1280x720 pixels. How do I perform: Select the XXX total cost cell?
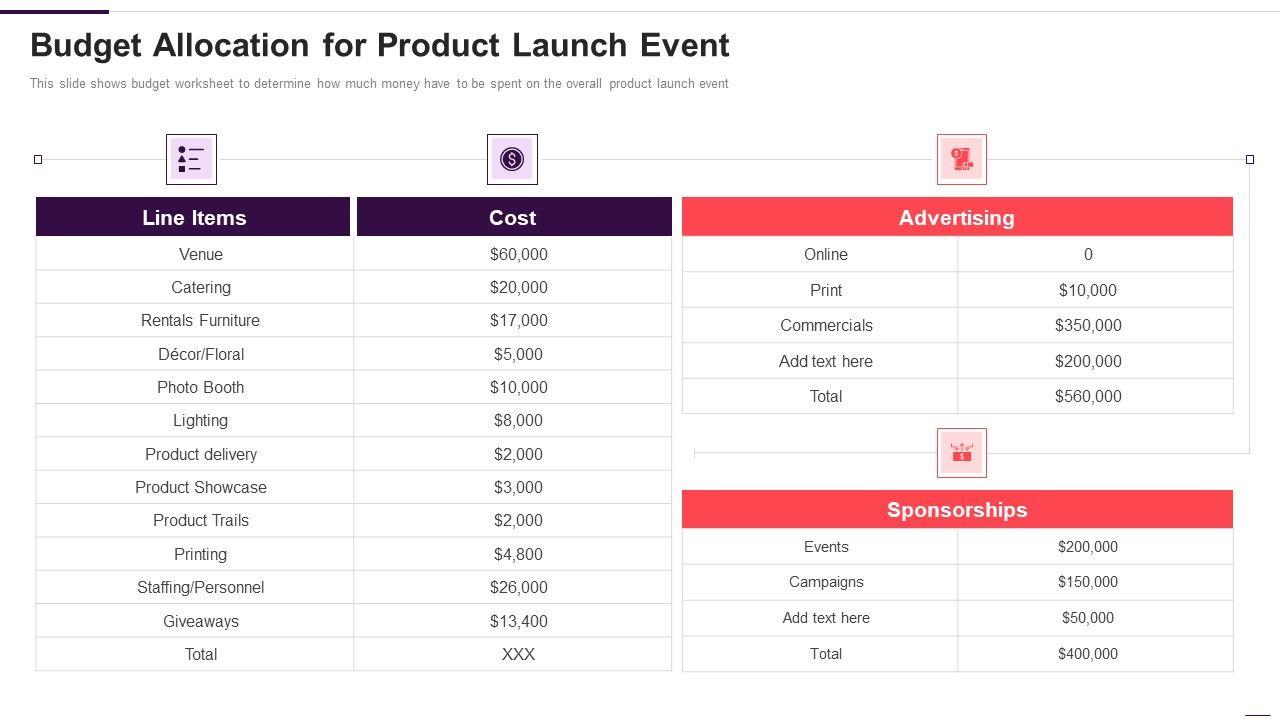pos(518,654)
